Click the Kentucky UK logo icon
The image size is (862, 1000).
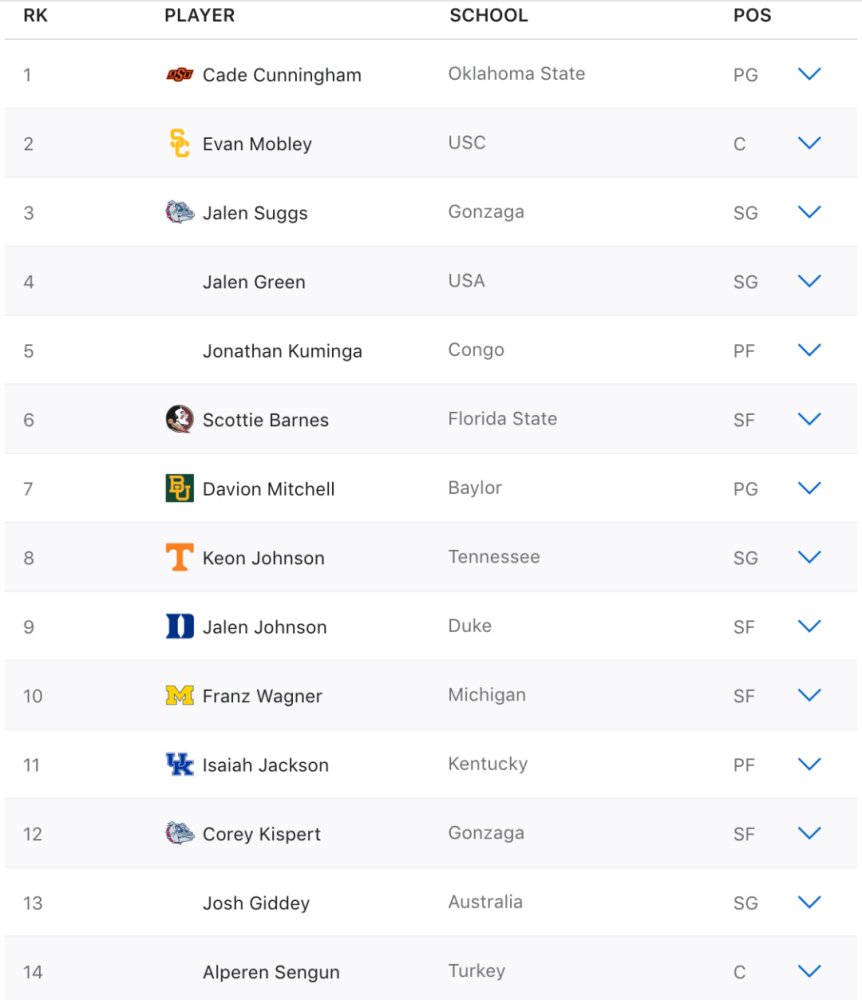pos(179,763)
